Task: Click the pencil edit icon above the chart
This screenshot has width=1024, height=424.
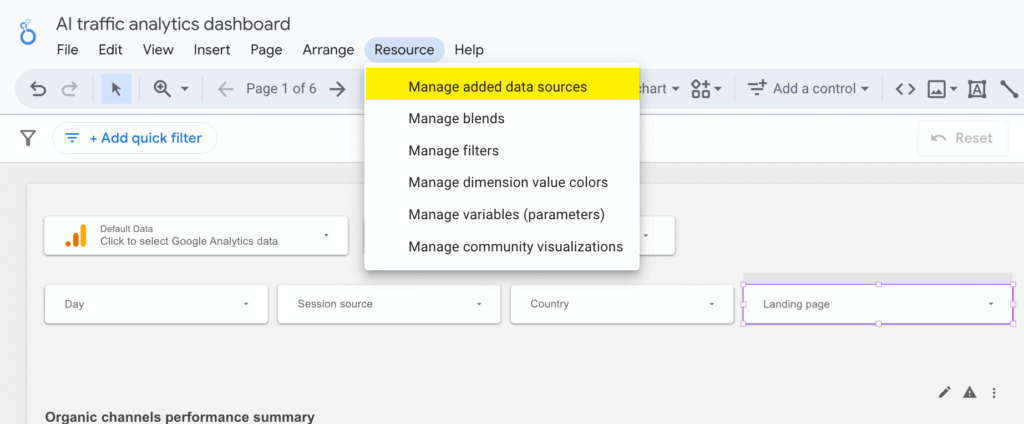Action: tap(944, 392)
